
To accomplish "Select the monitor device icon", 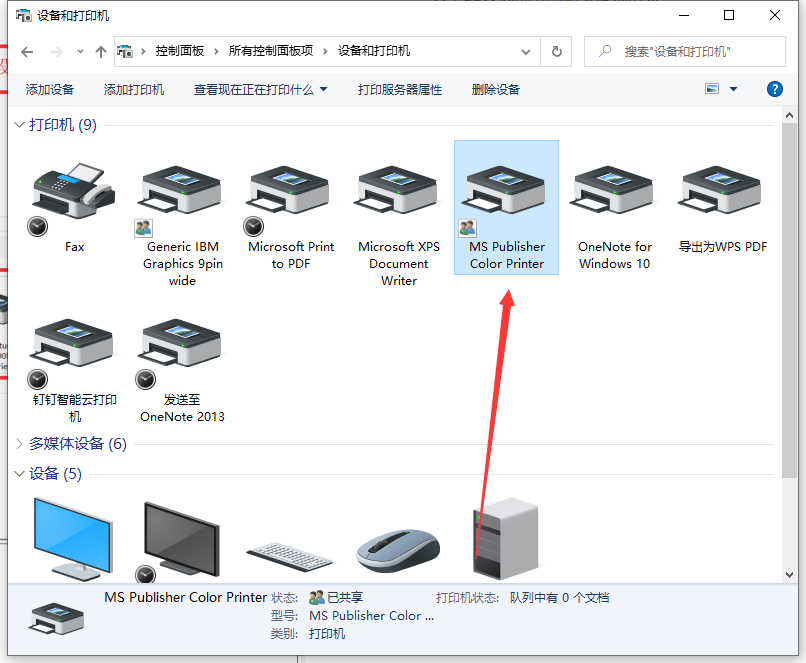I will 72,535.
